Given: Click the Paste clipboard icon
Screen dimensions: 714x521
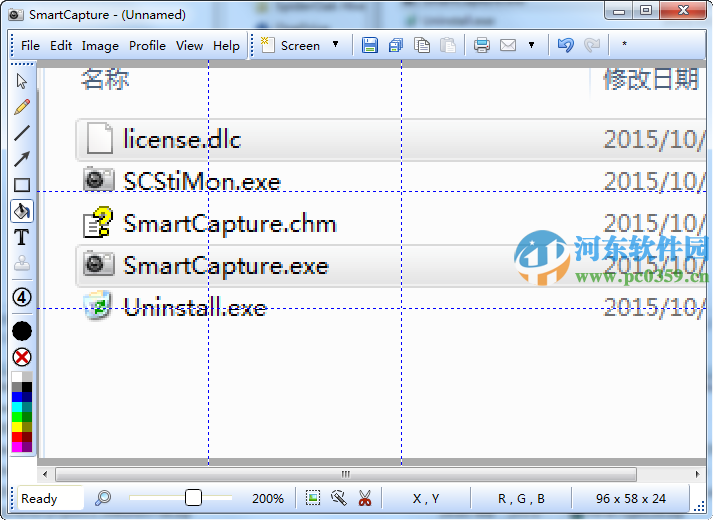Looking at the screenshot, I should pyautogui.click(x=448, y=45).
